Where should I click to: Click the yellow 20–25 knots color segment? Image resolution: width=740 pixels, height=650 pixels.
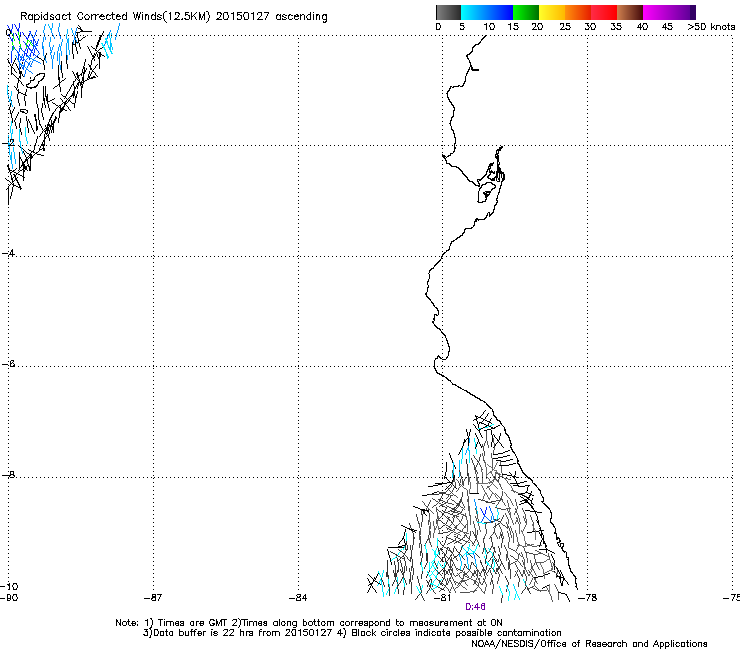552,12
